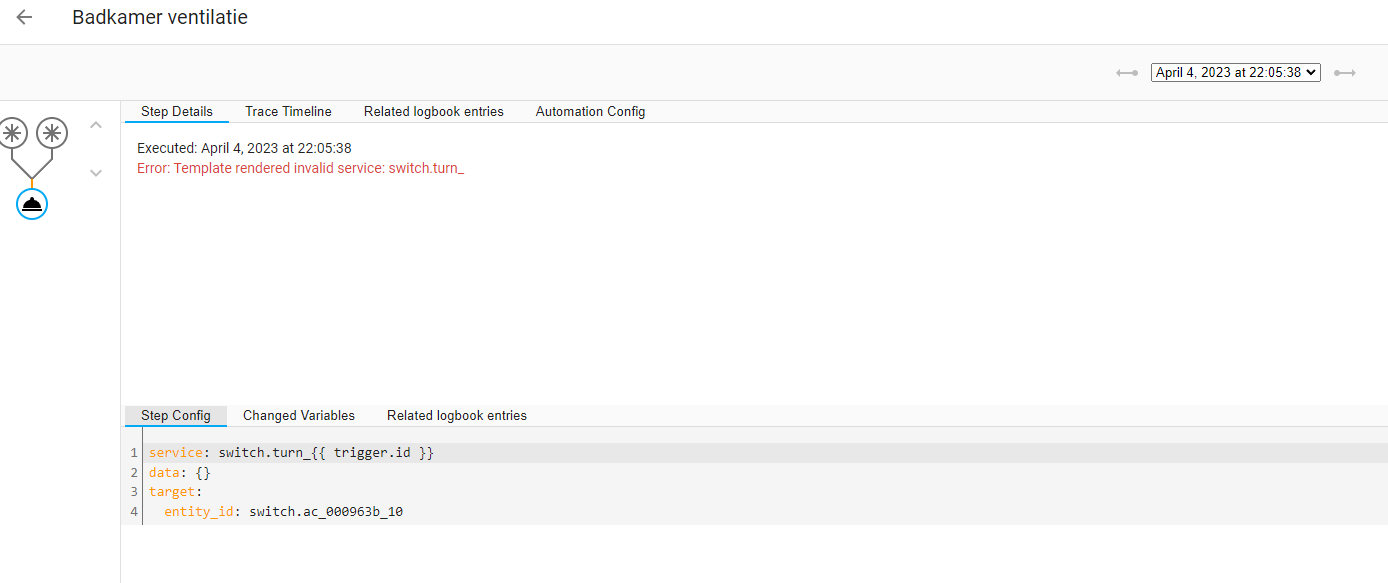Image resolution: width=1388 pixels, height=583 pixels.
Task: Click the data line in the YAML editor
Action: pos(180,472)
